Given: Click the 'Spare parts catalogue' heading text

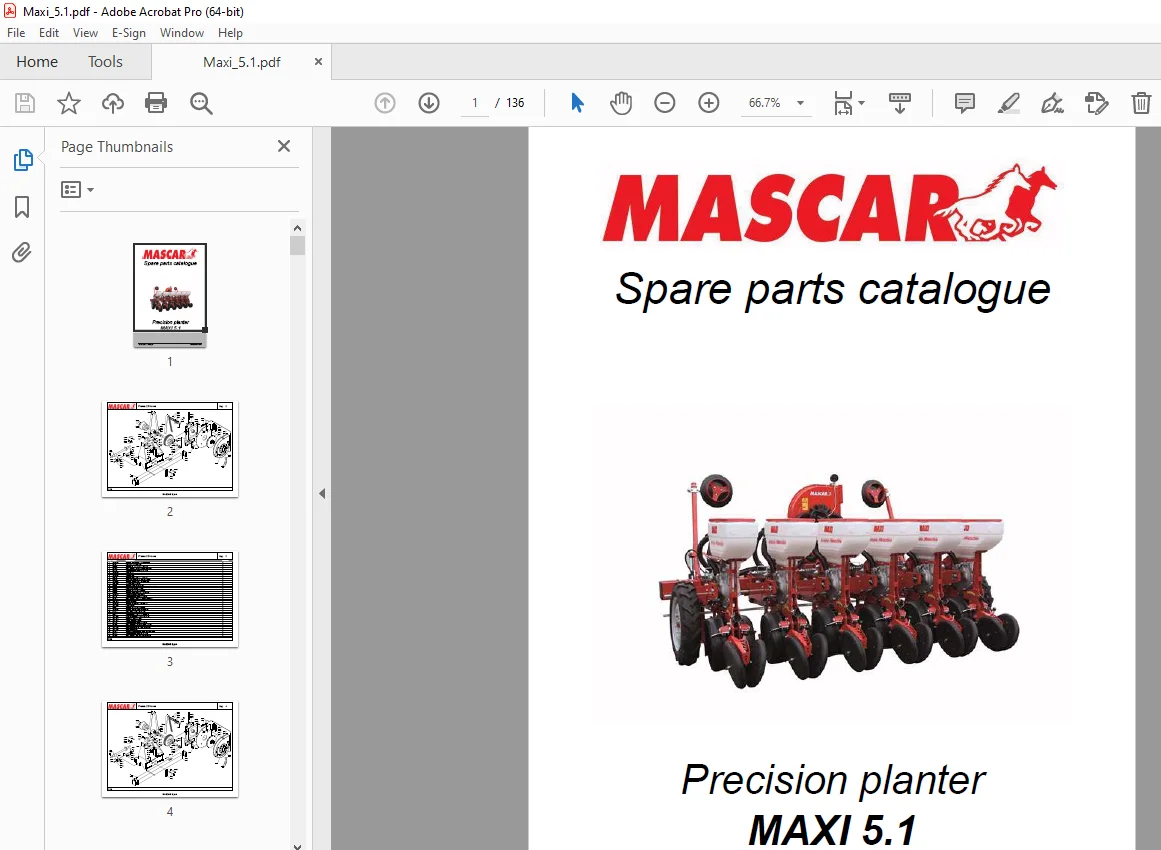Looking at the screenshot, I should tap(832, 289).
